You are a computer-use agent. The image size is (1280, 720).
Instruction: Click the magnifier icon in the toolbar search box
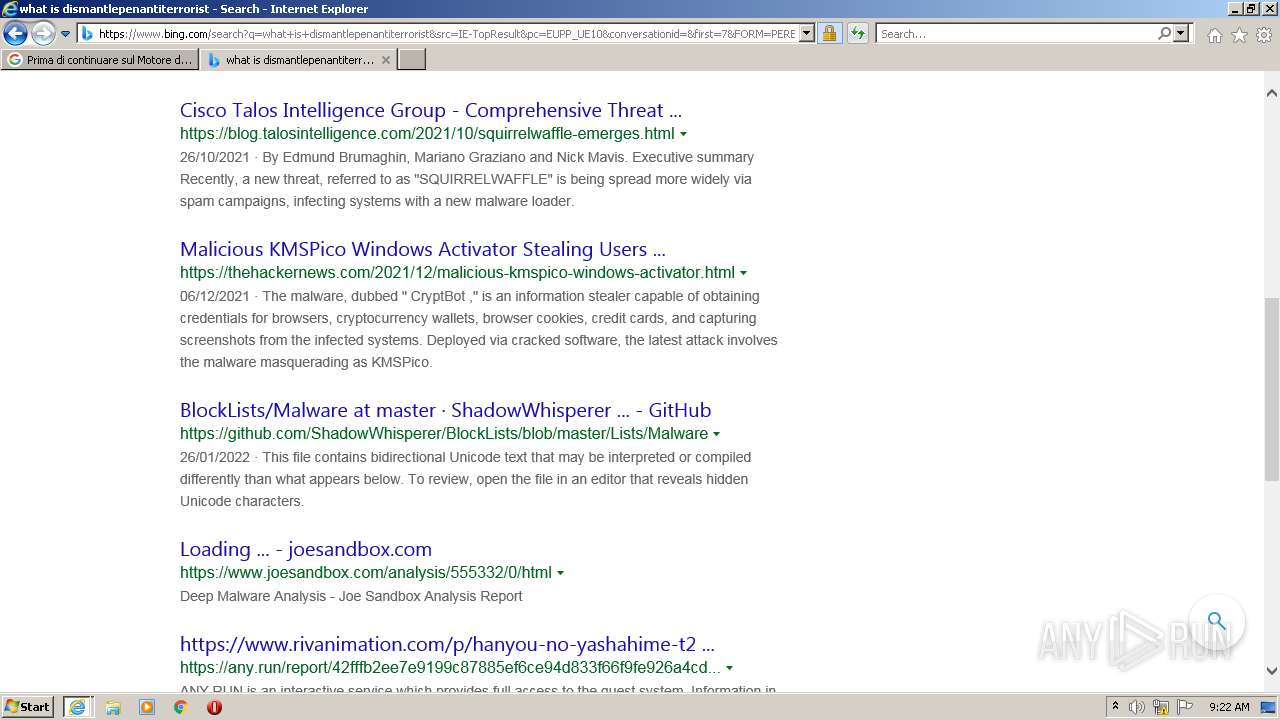1164,34
